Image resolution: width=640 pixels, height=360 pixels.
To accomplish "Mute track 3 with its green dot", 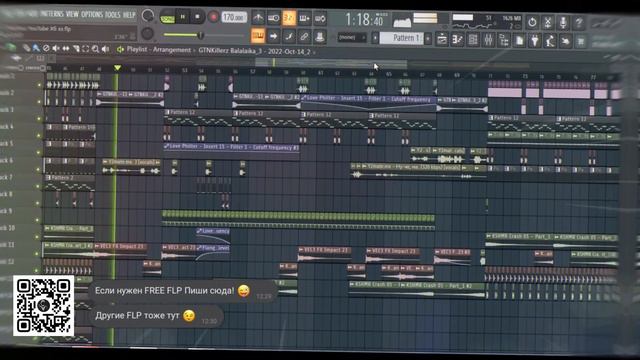I will [x=39, y=119].
